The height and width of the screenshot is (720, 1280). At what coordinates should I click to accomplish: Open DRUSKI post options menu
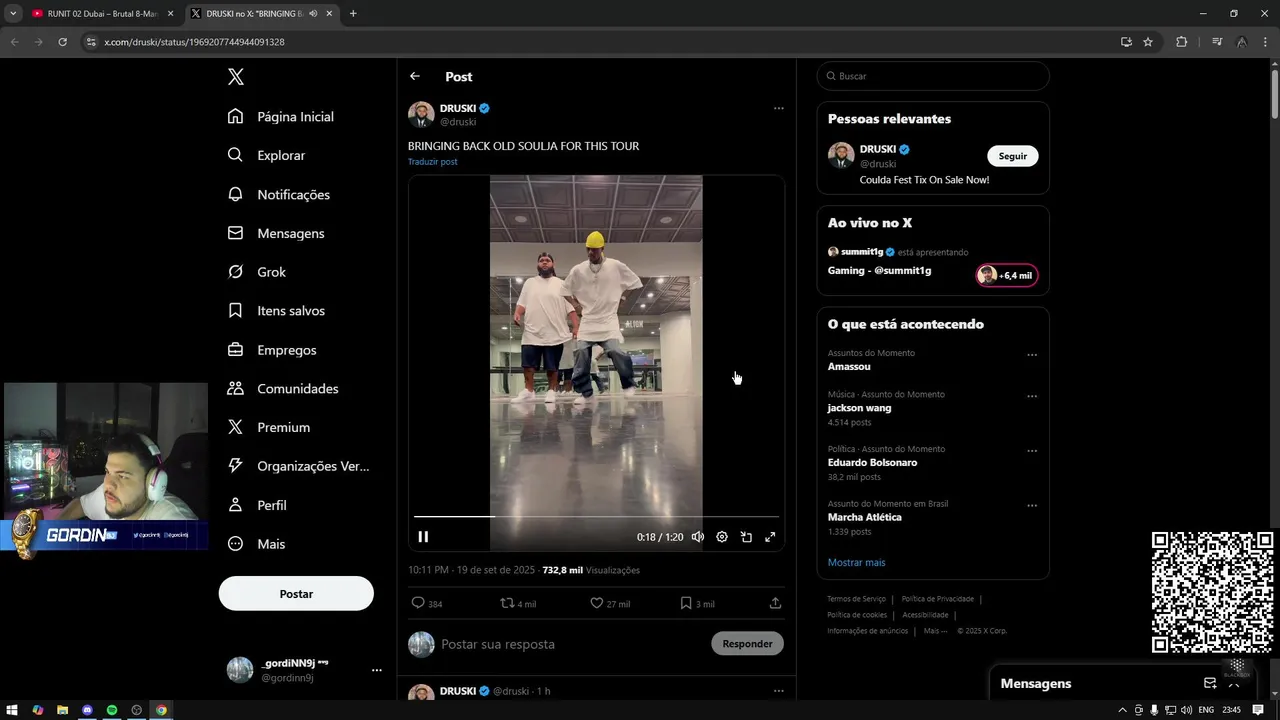tap(779, 108)
